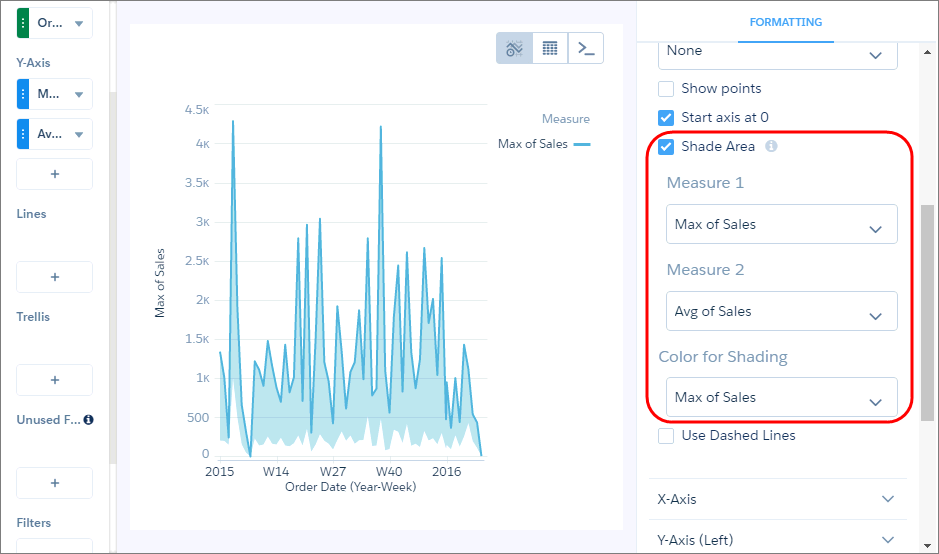Uncheck the Shade Area checkbox

coord(666,147)
